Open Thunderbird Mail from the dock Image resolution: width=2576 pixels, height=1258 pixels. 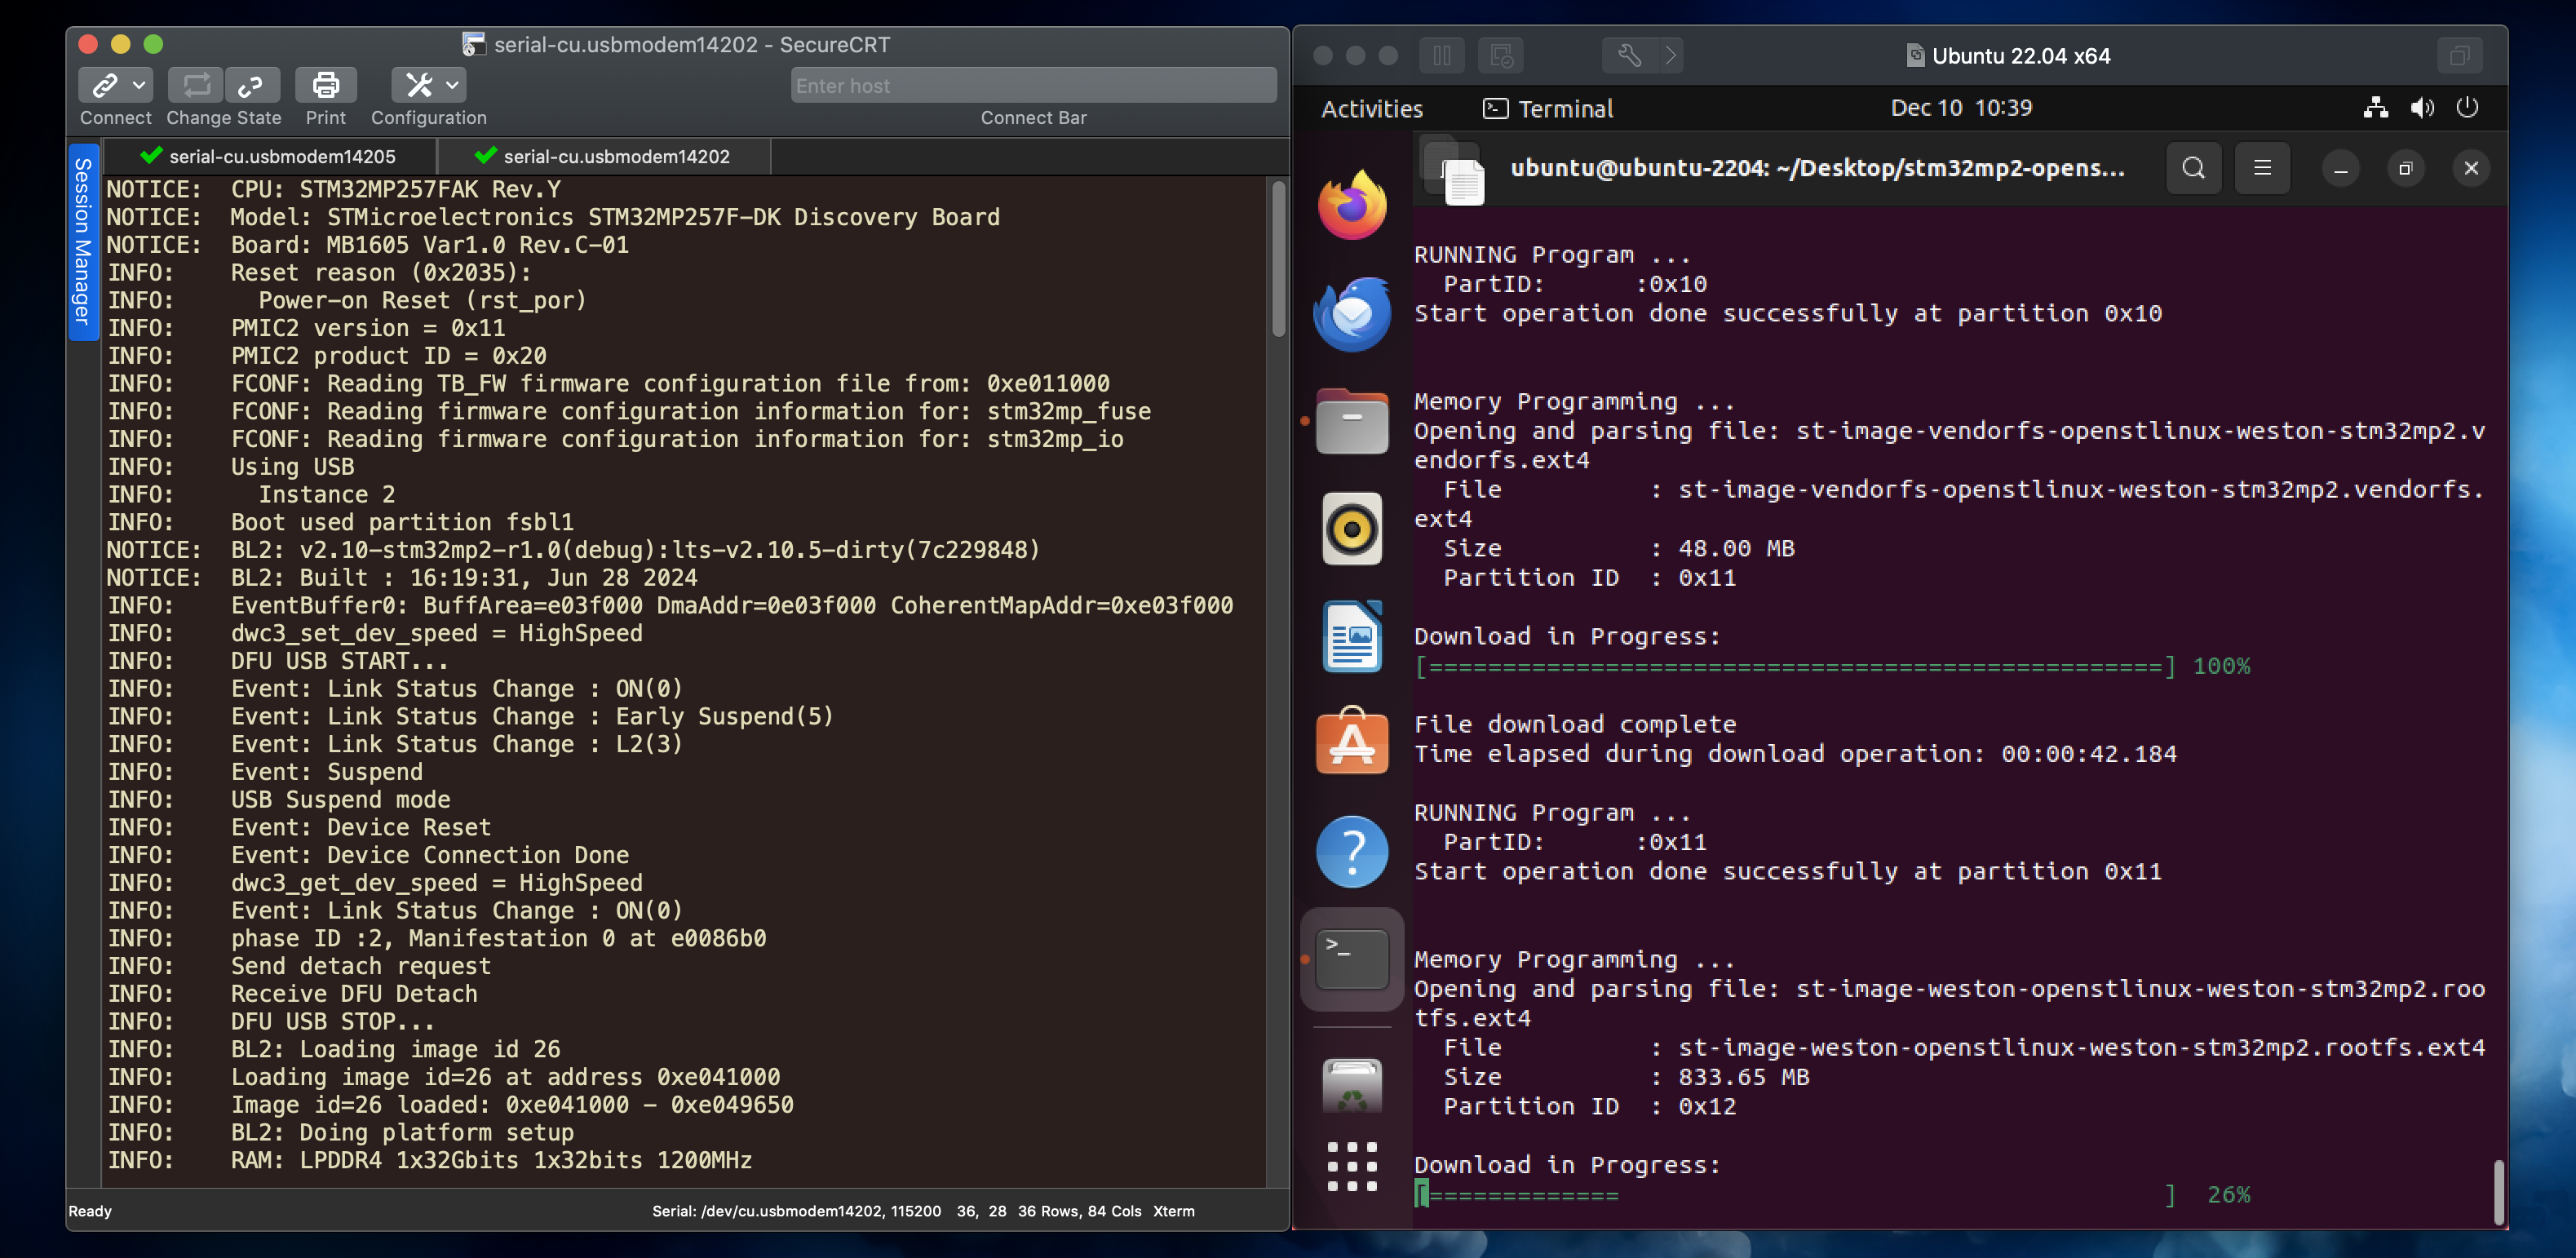1352,314
